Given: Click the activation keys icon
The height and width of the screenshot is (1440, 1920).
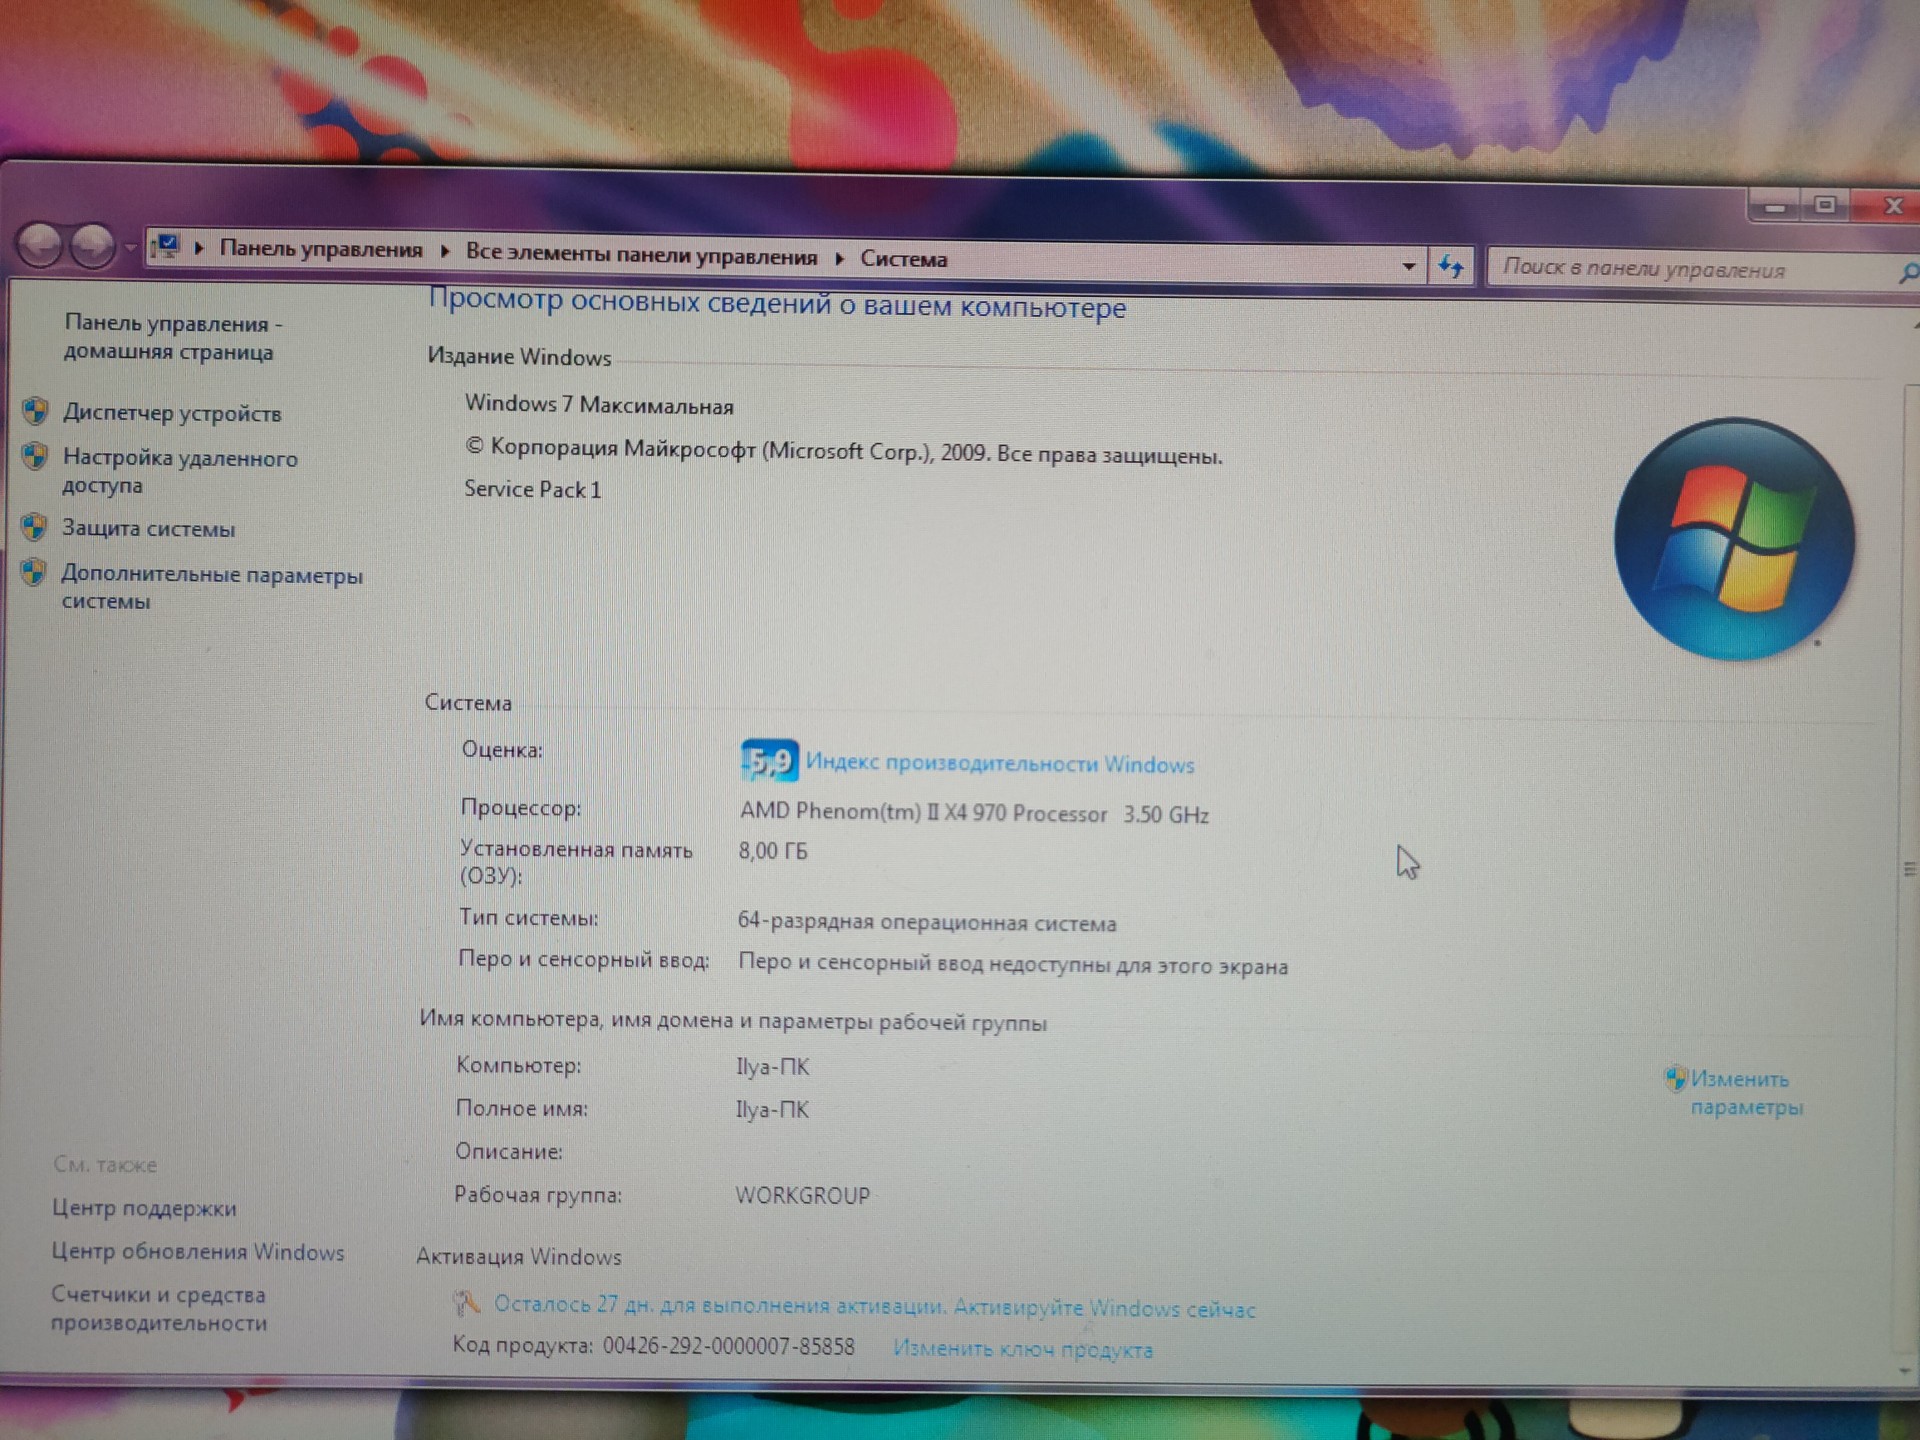Looking at the screenshot, I should (x=466, y=1302).
